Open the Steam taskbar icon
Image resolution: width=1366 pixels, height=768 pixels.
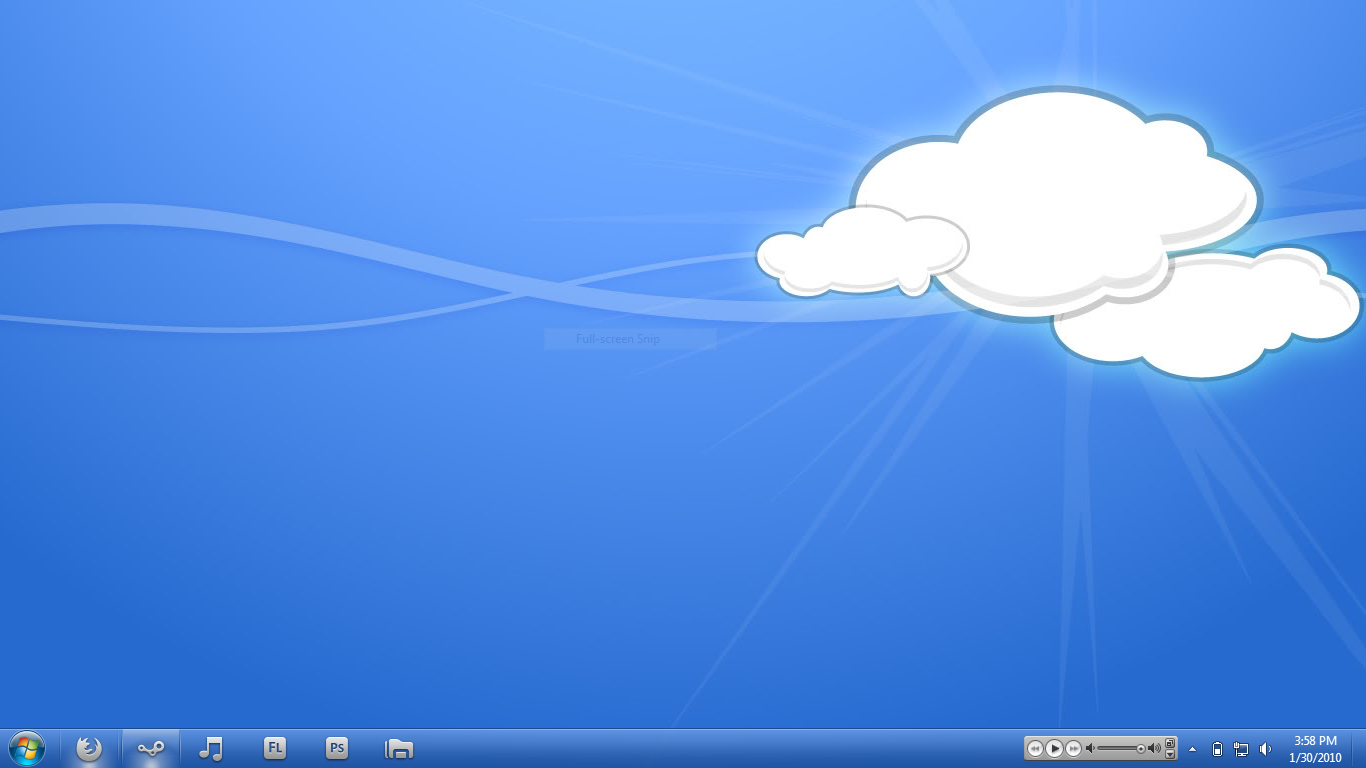point(151,748)
